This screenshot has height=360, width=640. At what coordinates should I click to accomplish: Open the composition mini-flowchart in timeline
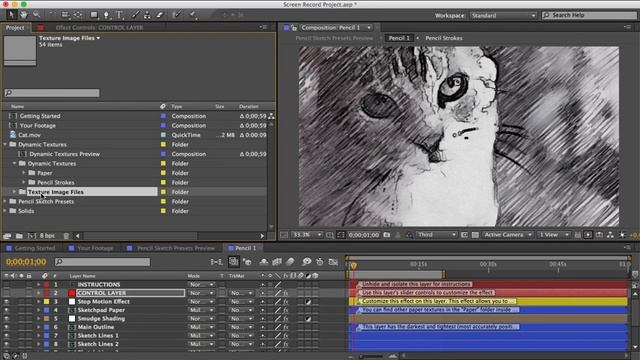click(x=216, y=262)
